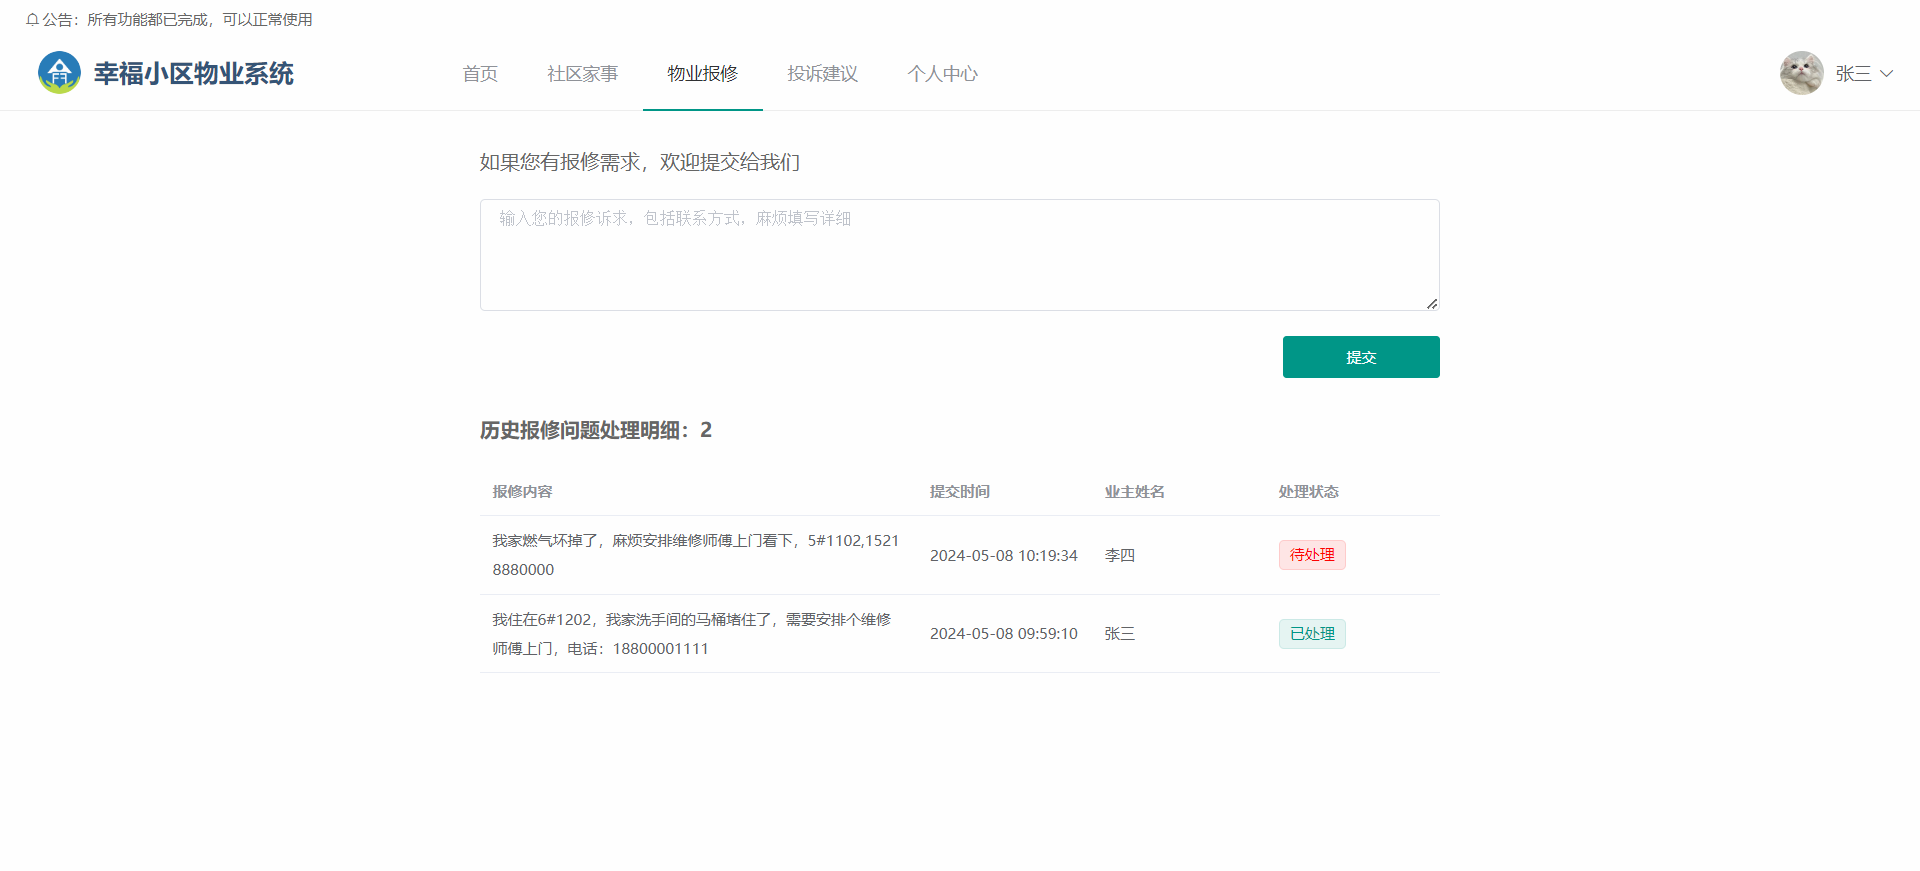Screen dimensions: 1920x871
Task: Open the 社区家事 tab
Action: pyautogui.click(x=583, y=74)
